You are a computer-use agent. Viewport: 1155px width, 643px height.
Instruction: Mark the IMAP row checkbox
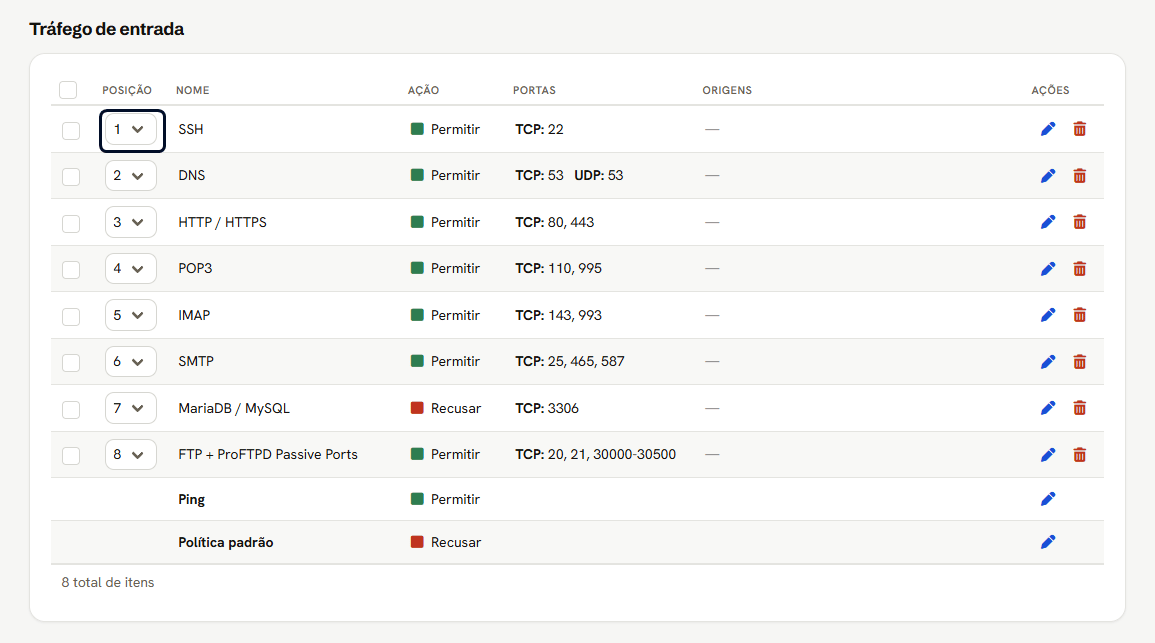(x=71, y=317)
